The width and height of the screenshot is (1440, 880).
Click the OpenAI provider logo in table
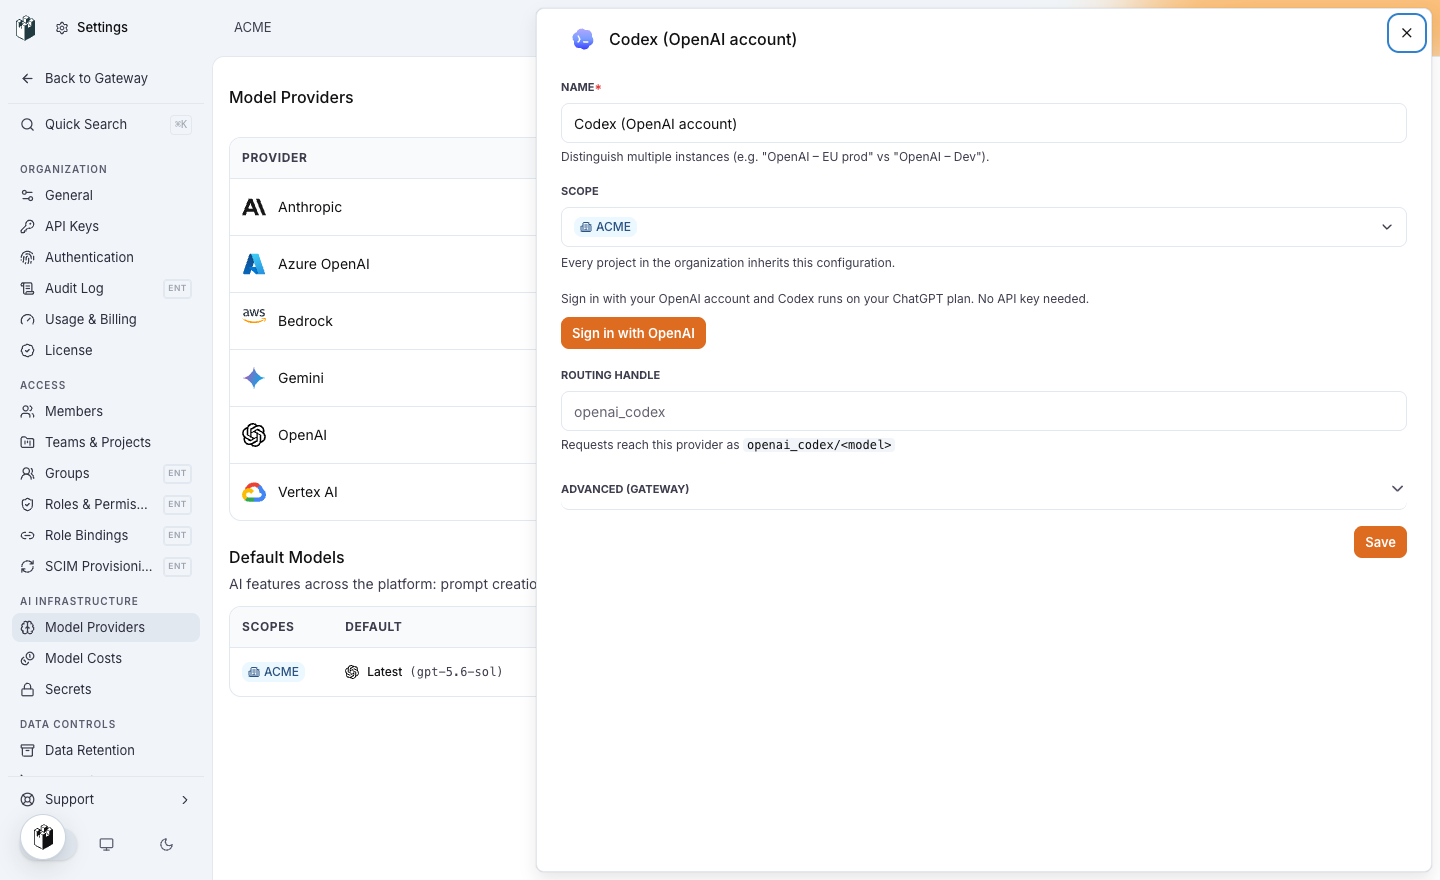click(x=254, y=435)
